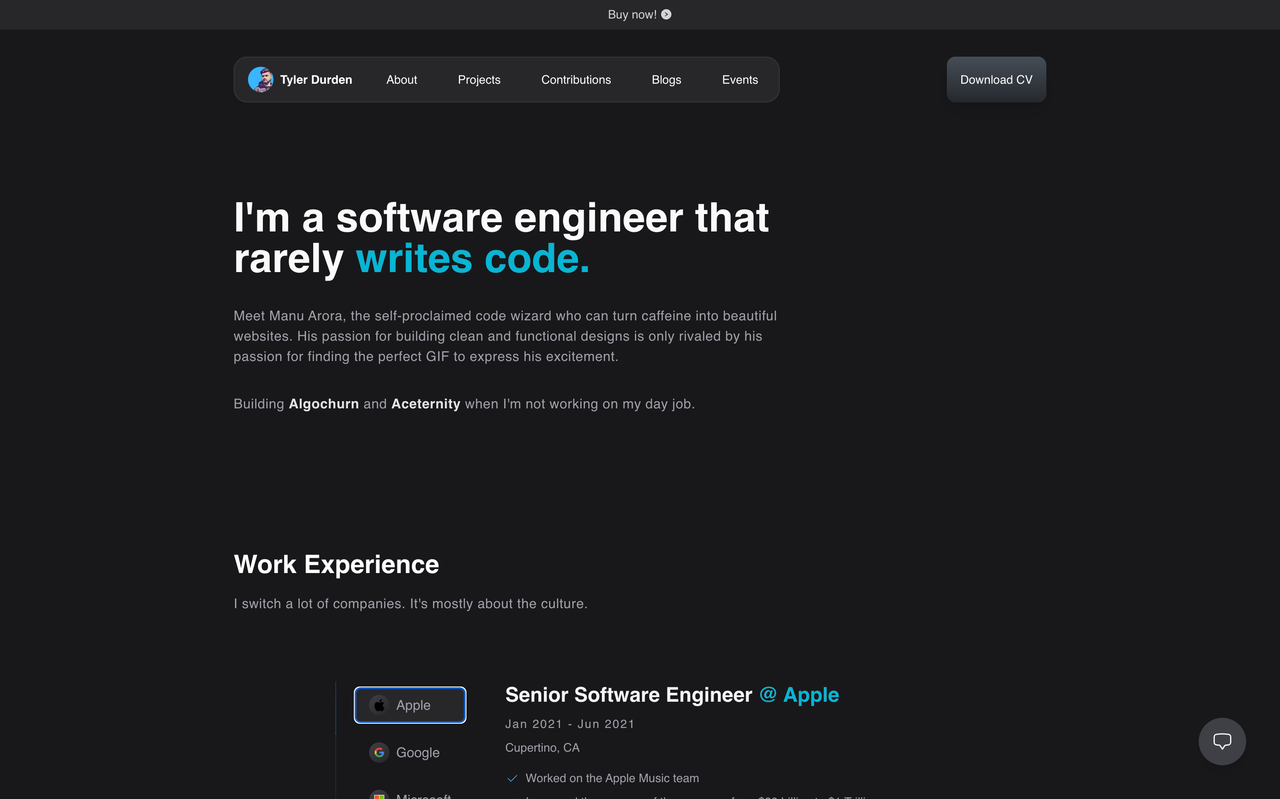
Task: Open the Contributions nav link
Action: tap(576, 80)
